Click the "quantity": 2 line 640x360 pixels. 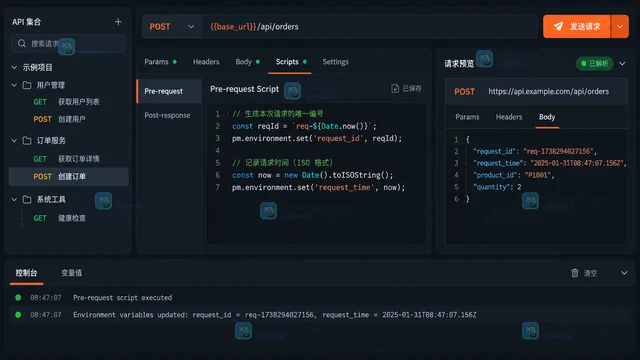(x=497, y=187)
